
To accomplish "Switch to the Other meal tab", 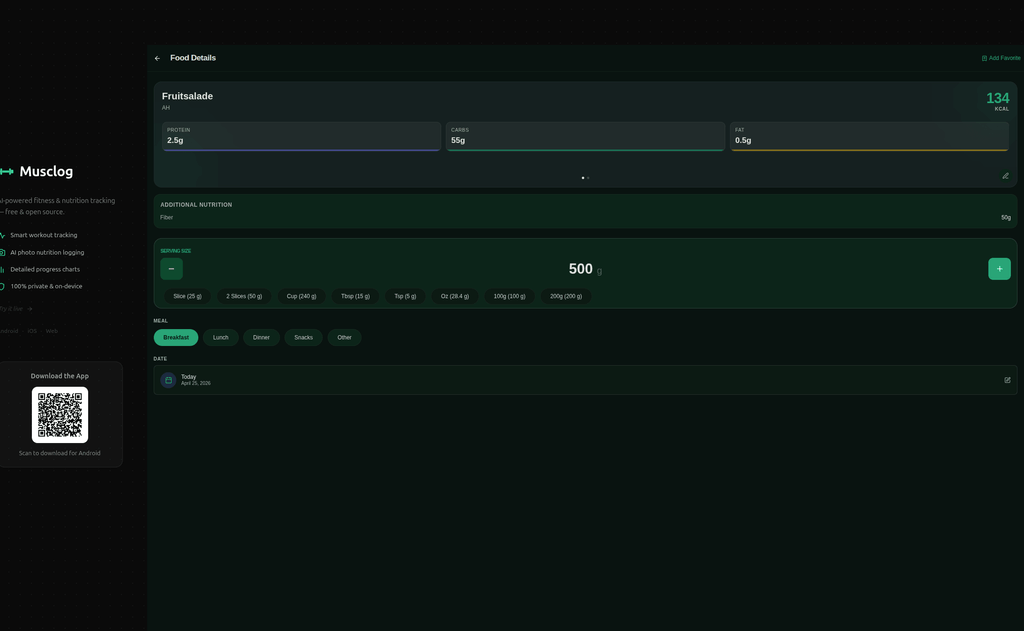I will (x=344, y=337).
